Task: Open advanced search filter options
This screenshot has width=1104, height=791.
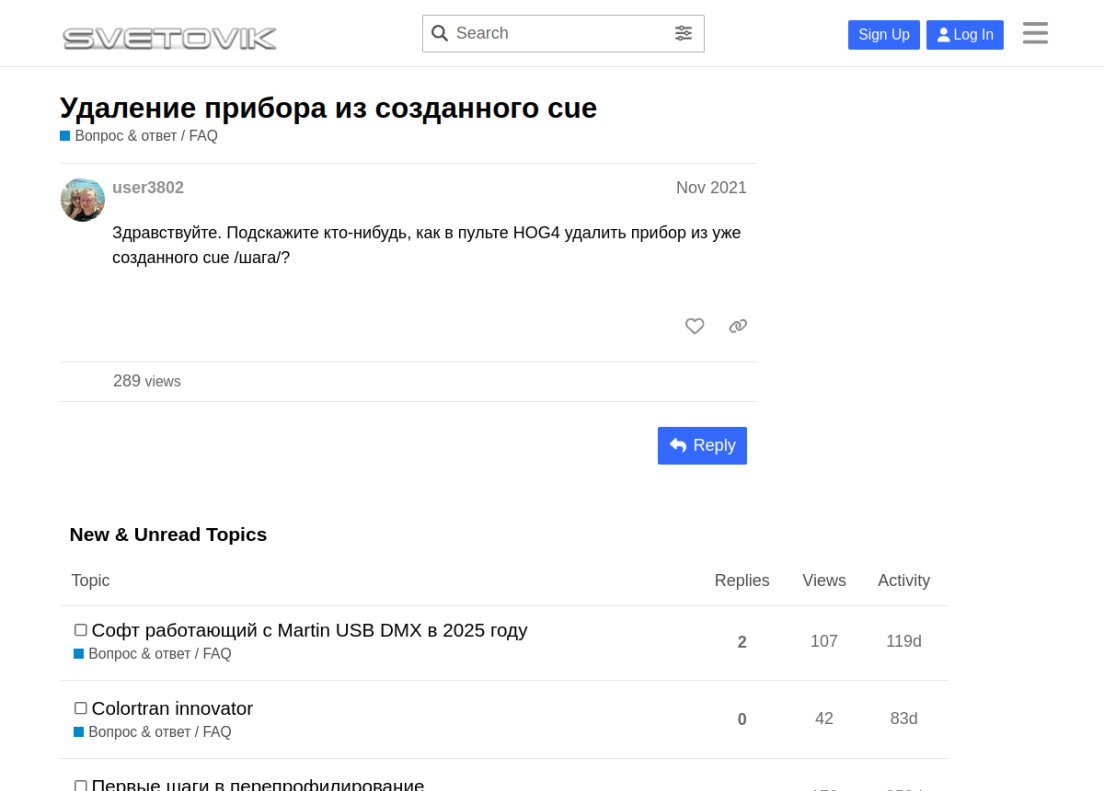Action: [x=683, y=33]
